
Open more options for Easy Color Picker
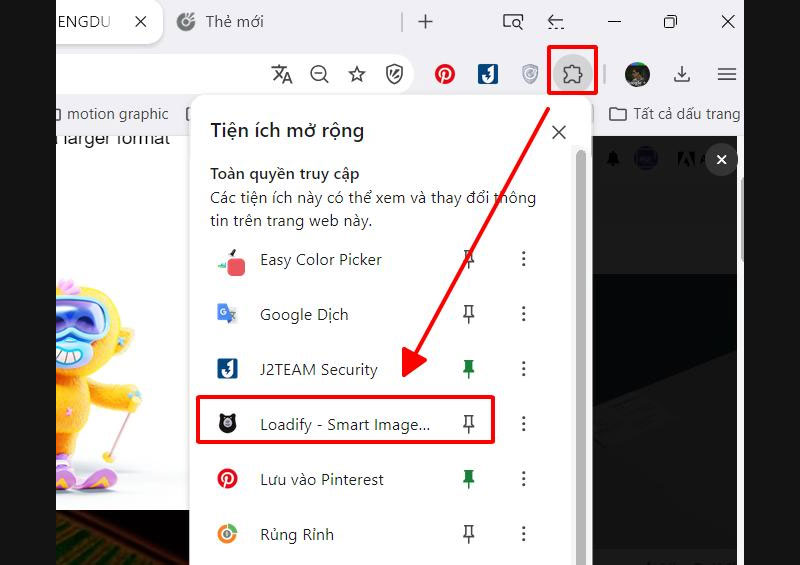click(x=523, y=259)
